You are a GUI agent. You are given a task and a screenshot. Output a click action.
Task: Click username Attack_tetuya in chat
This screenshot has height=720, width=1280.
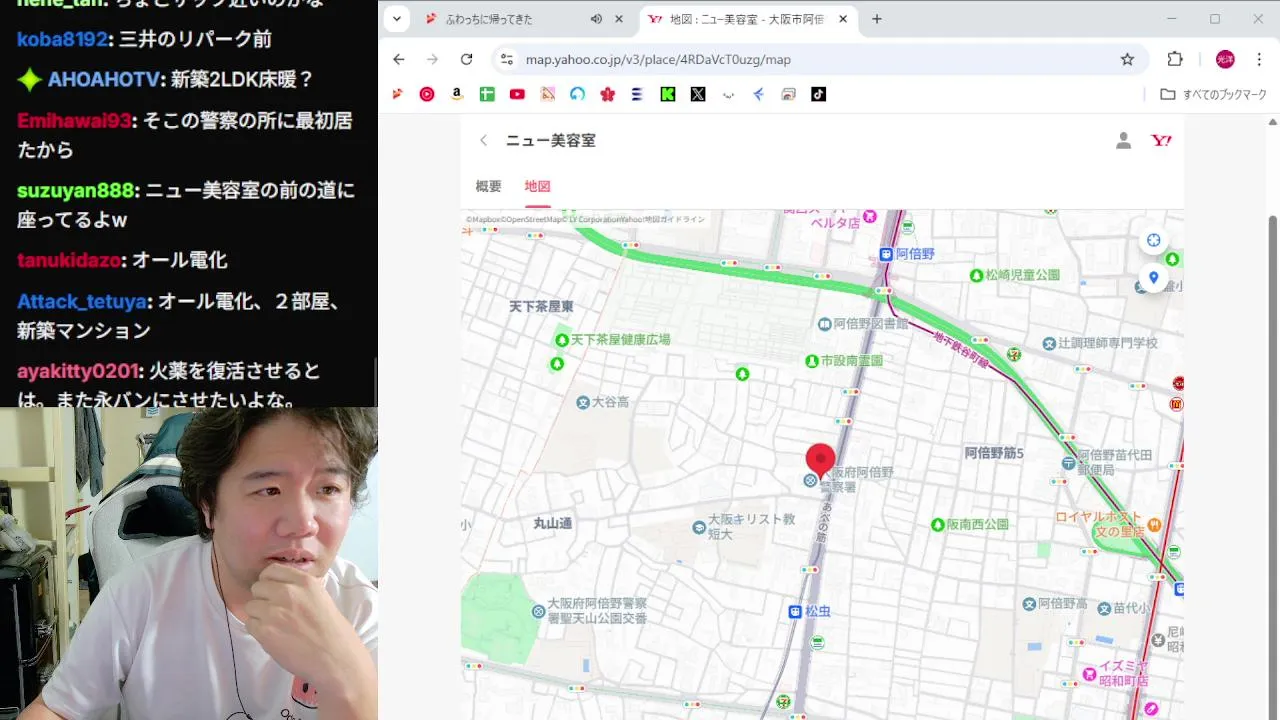[x=82, y=301]
